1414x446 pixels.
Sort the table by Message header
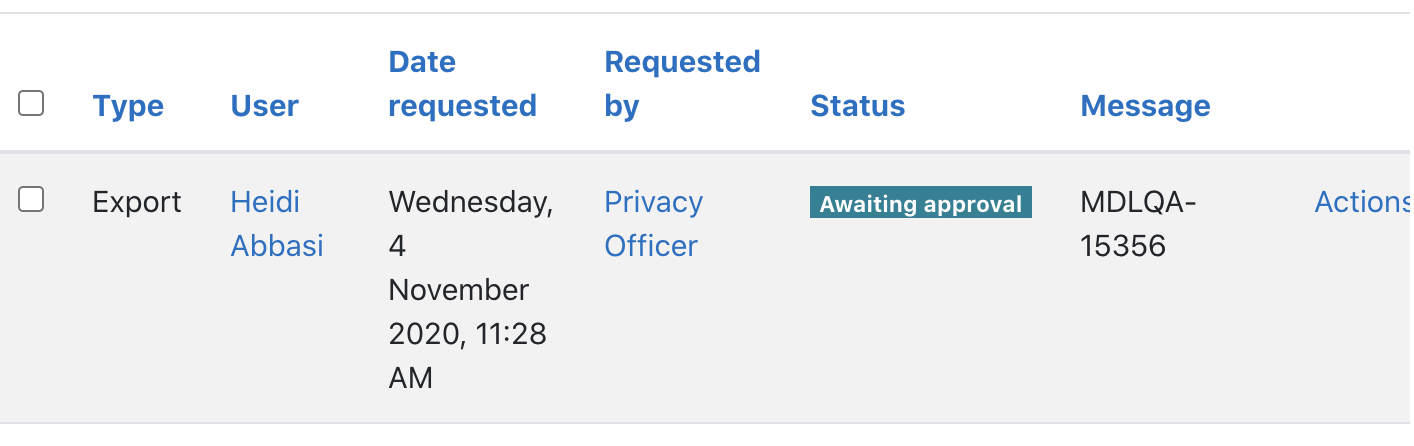tap(1145, 106)
